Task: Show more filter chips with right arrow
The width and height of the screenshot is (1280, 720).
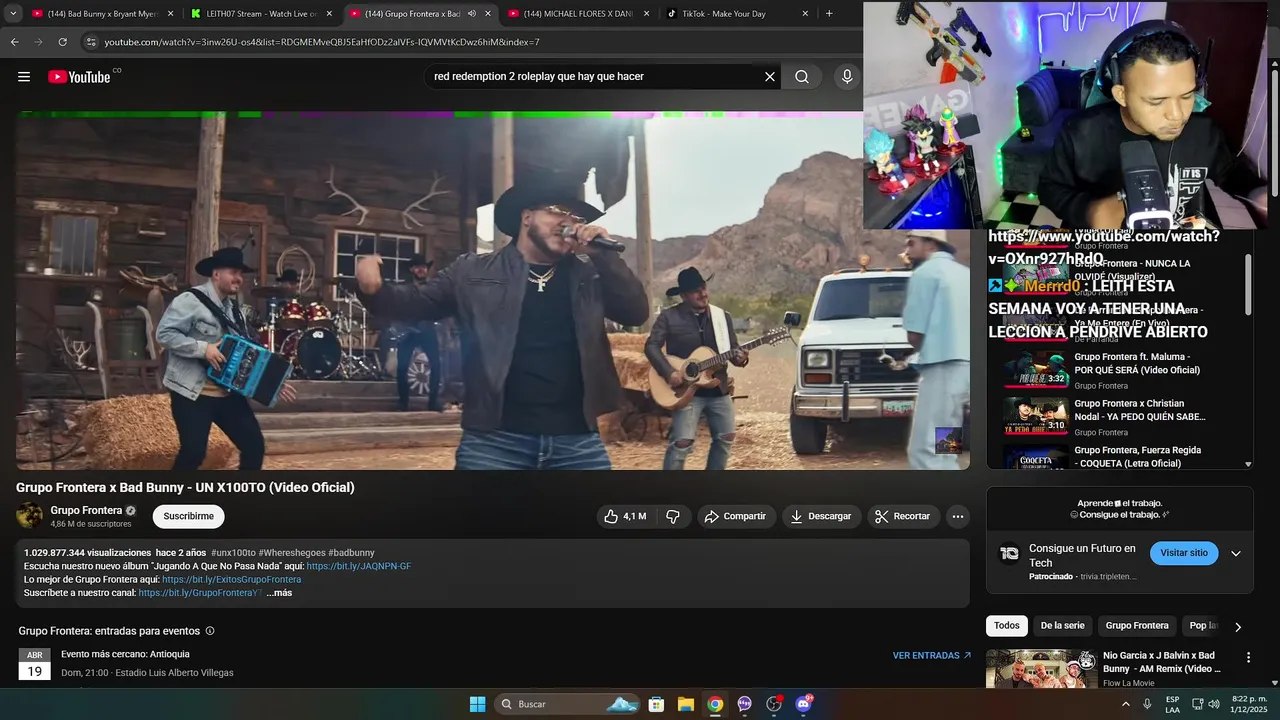Action: click(x=1238, y=627)
